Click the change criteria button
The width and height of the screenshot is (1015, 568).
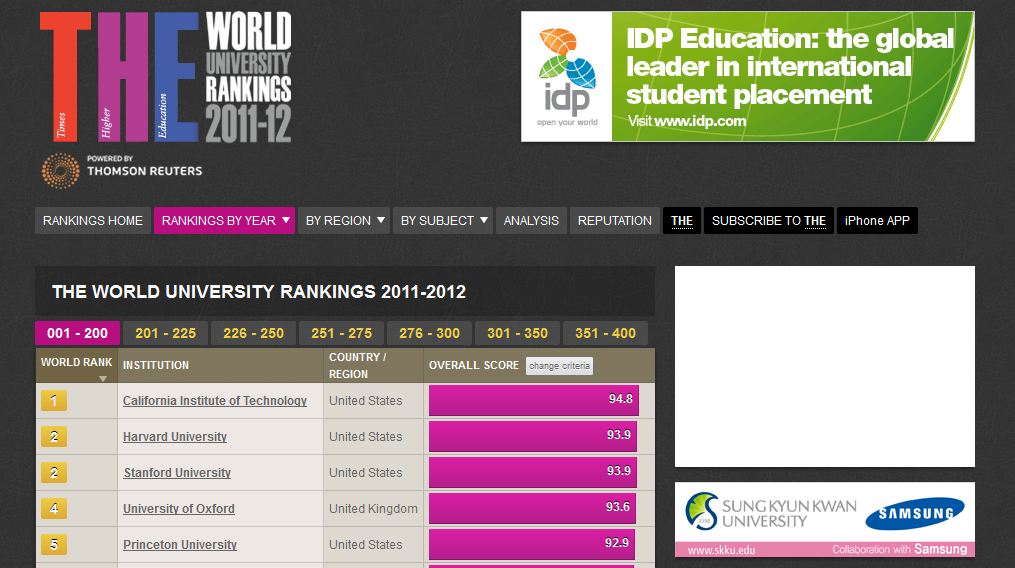[559, 366]
